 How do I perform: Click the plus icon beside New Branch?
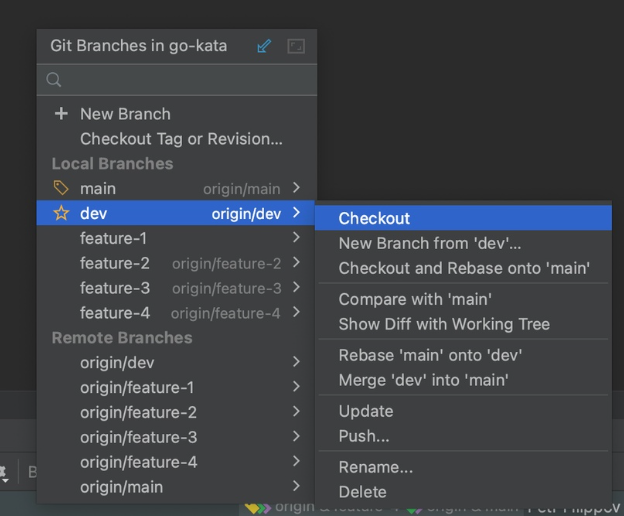(x=61, y=114)
